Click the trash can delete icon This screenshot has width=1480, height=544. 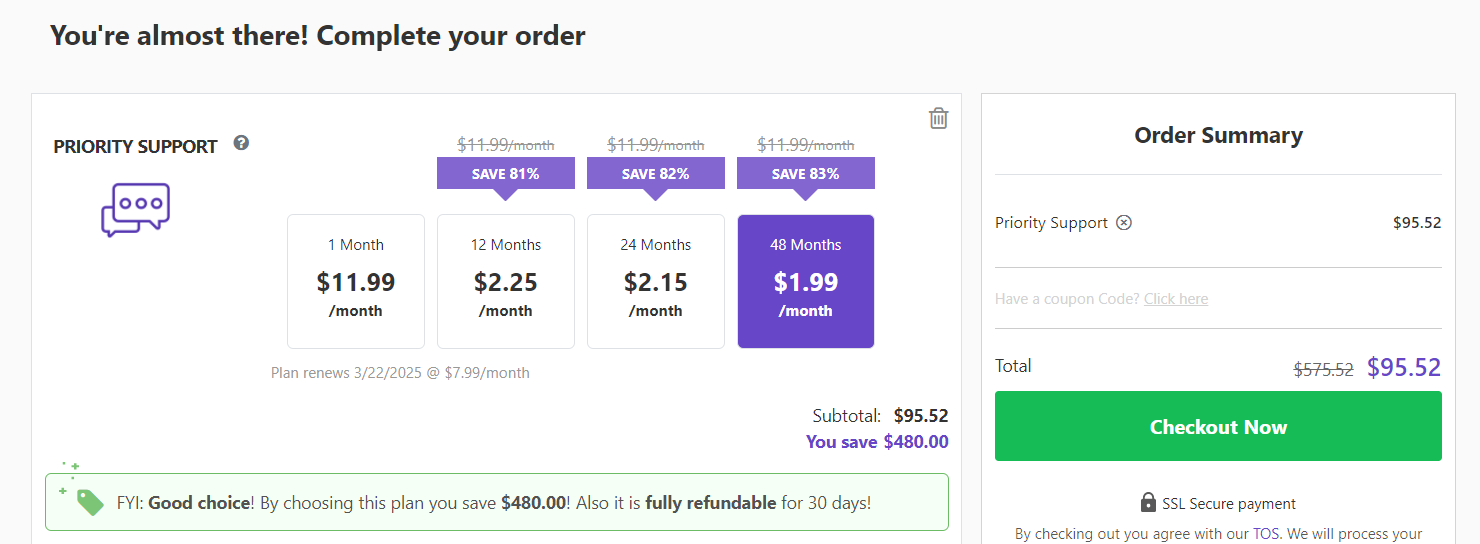click(938, 118)
